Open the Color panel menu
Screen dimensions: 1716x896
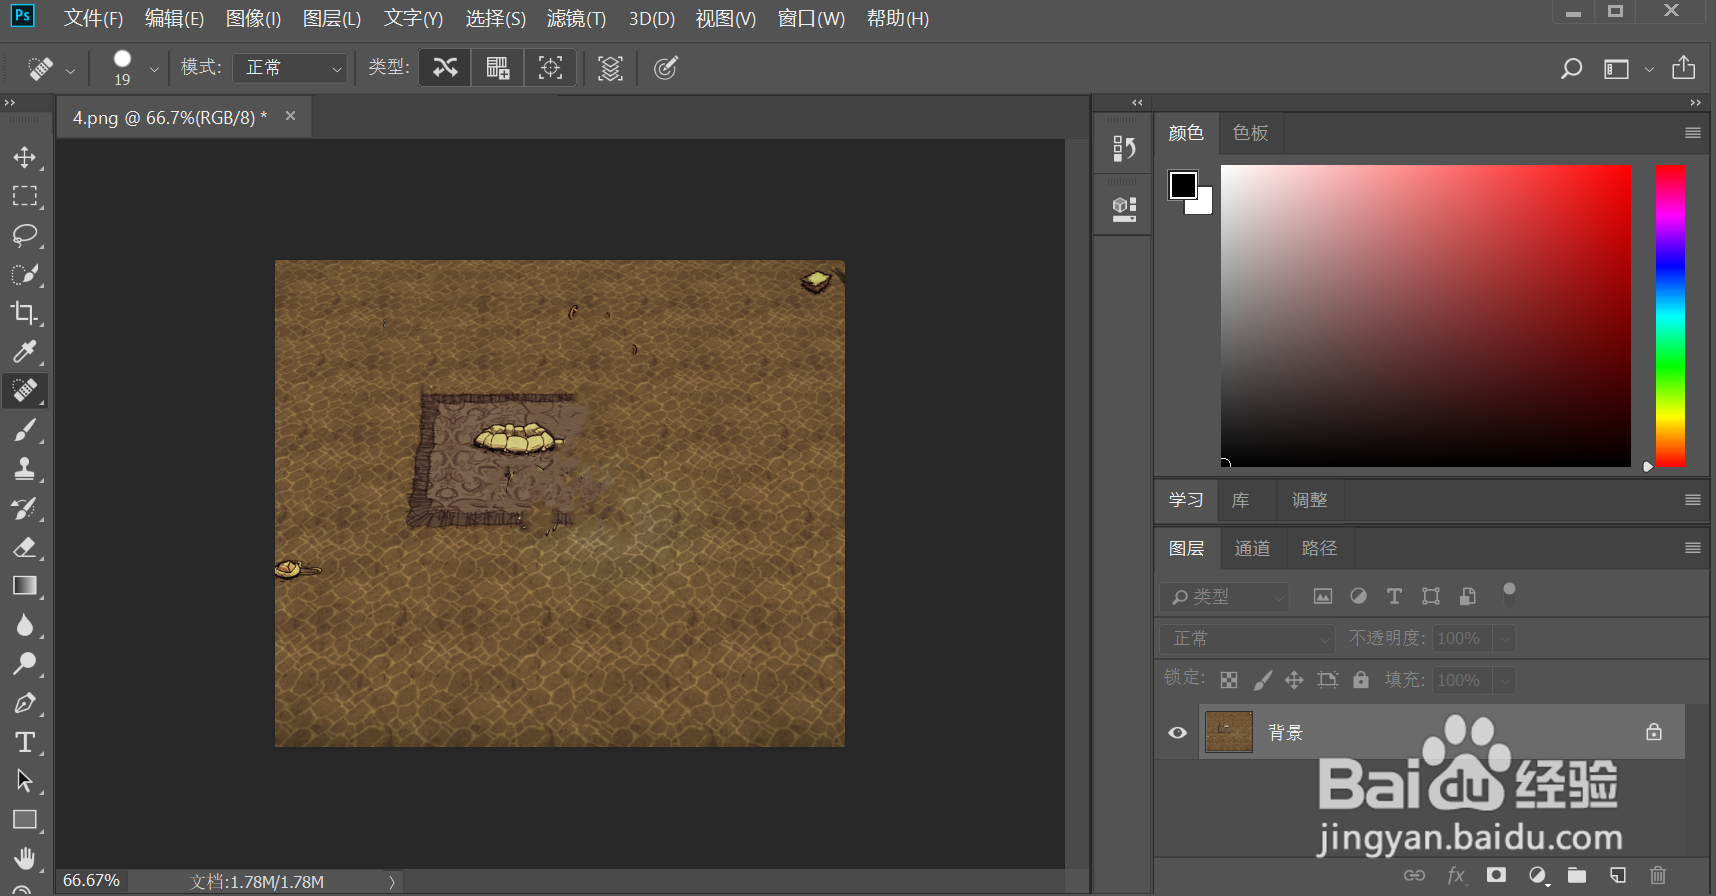click(x=1693, y=133)
